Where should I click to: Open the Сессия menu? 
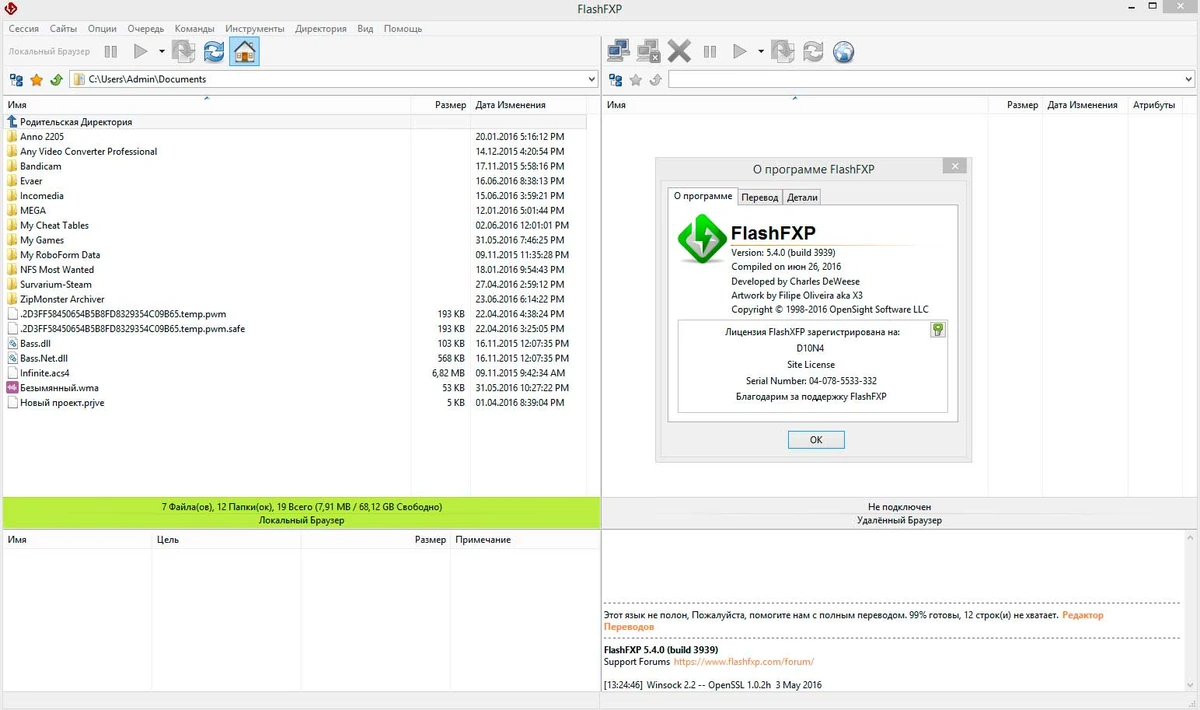24,28
